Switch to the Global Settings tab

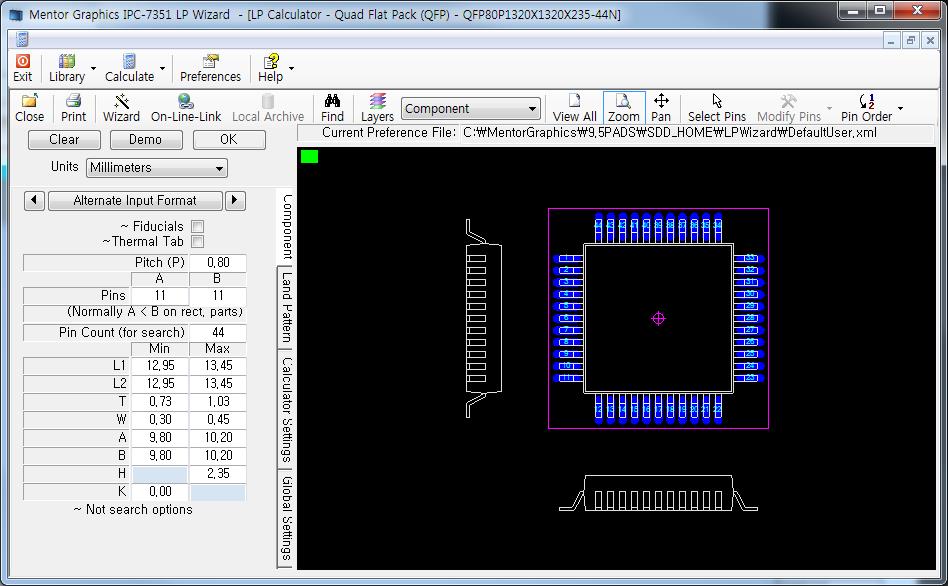pyautogui.click(x=286, y=518)
